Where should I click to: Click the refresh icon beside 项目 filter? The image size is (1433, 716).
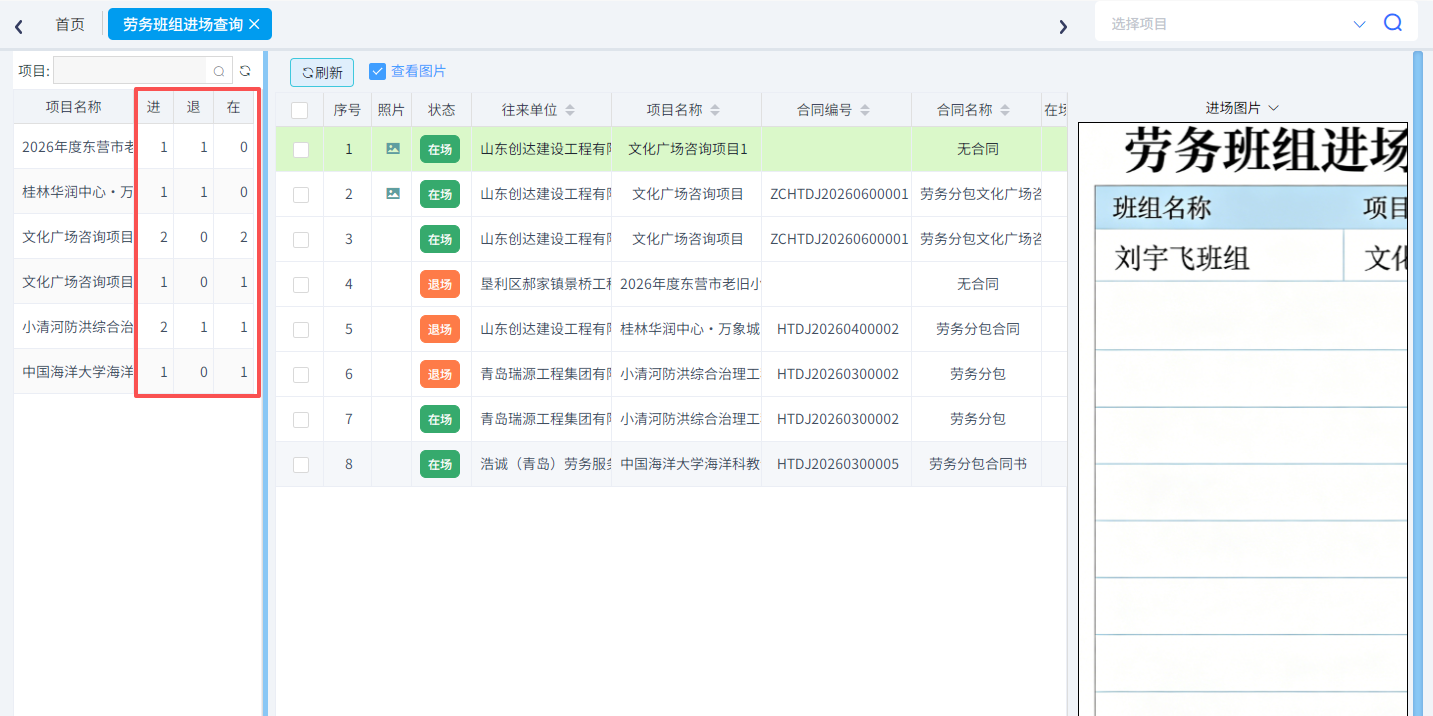(245, 71)
